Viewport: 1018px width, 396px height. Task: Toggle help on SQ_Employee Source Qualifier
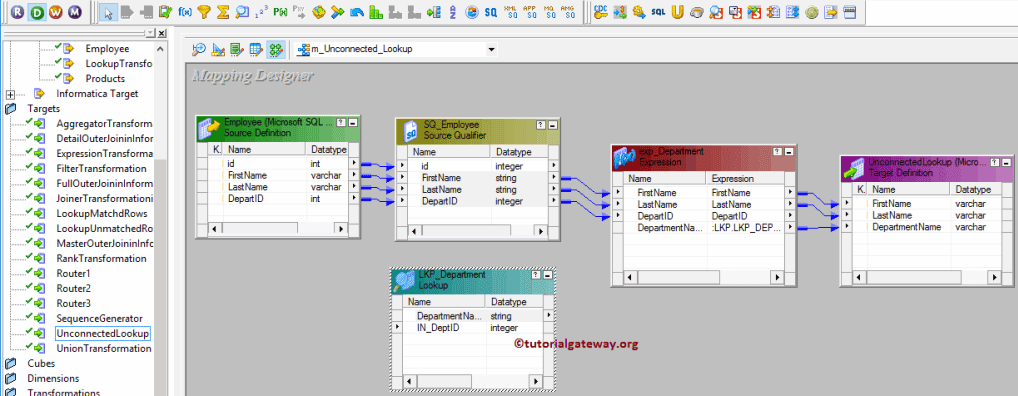541,124
